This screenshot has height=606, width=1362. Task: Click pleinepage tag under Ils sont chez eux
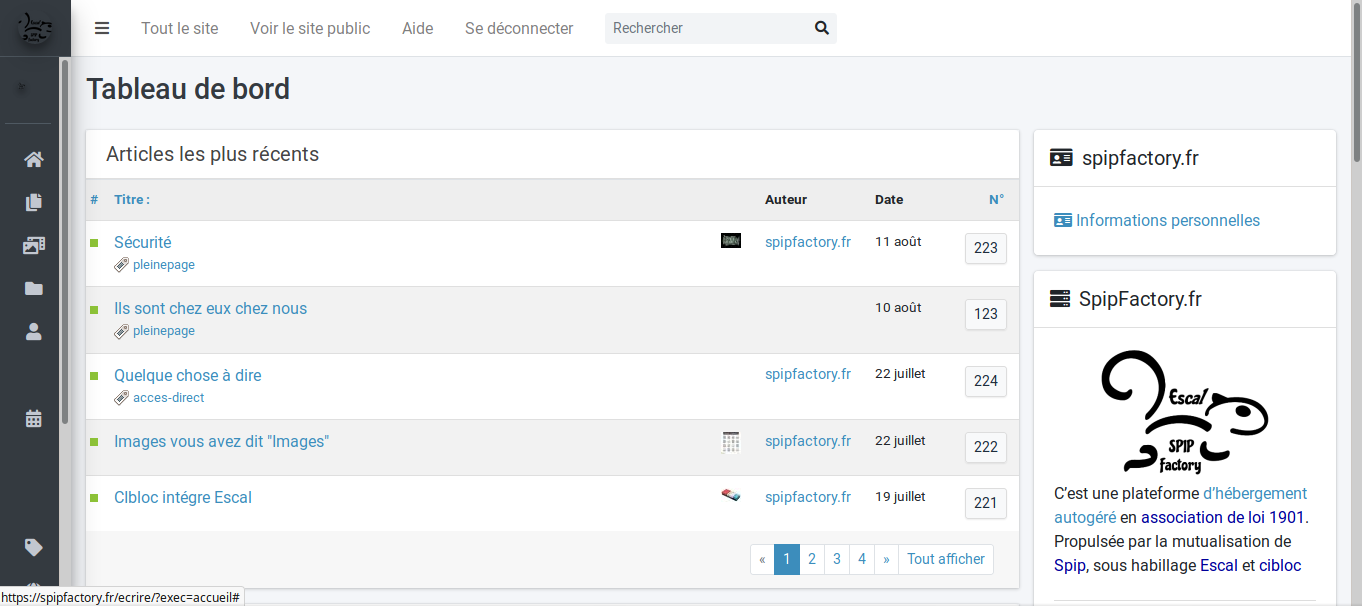click(x=164, y=331)
